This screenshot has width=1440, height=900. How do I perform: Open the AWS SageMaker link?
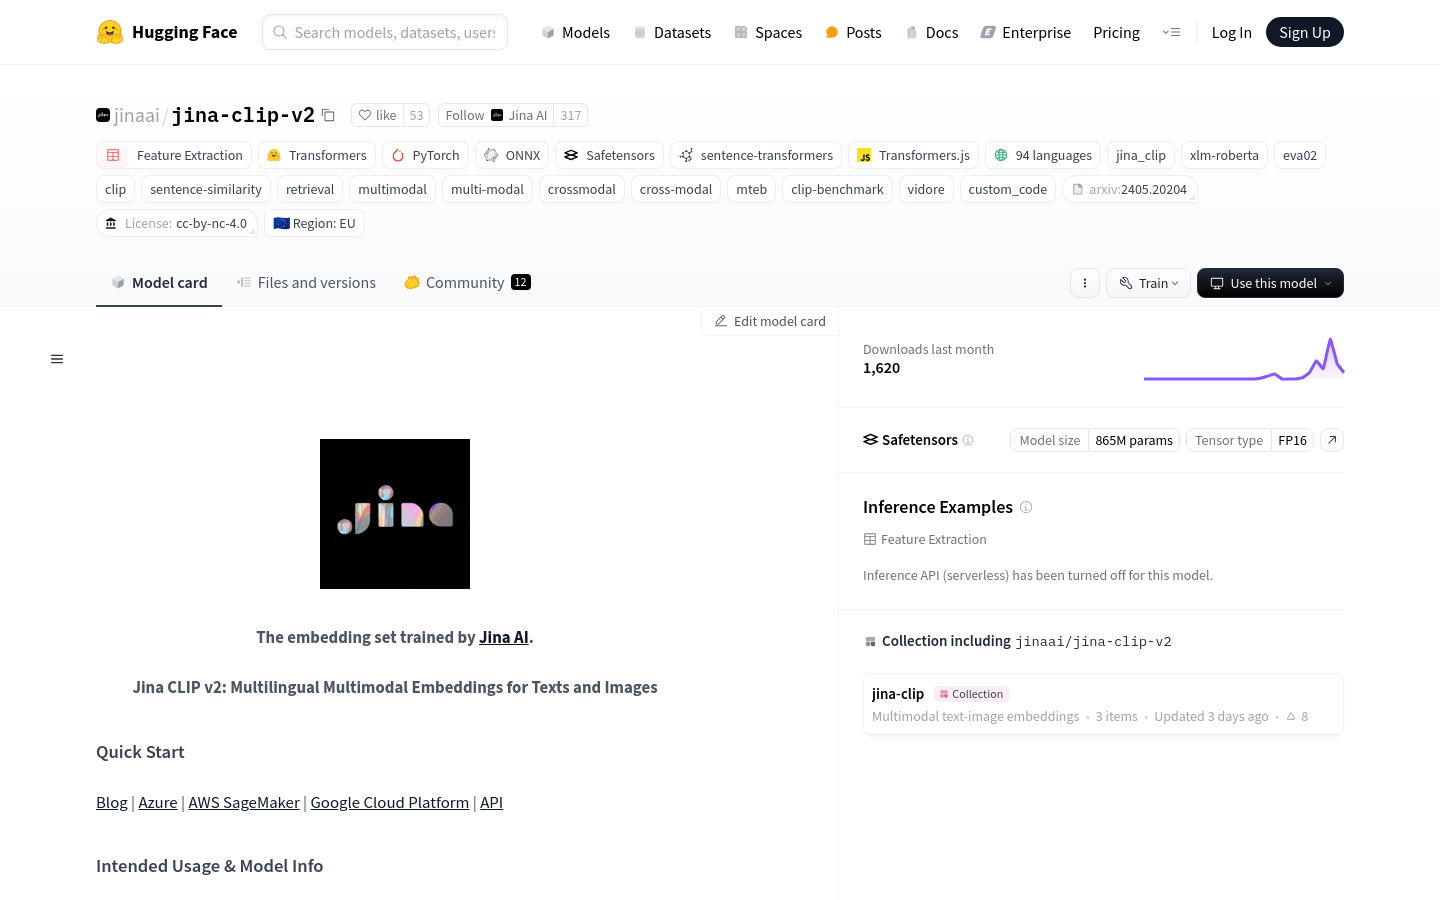click(244, 802)
